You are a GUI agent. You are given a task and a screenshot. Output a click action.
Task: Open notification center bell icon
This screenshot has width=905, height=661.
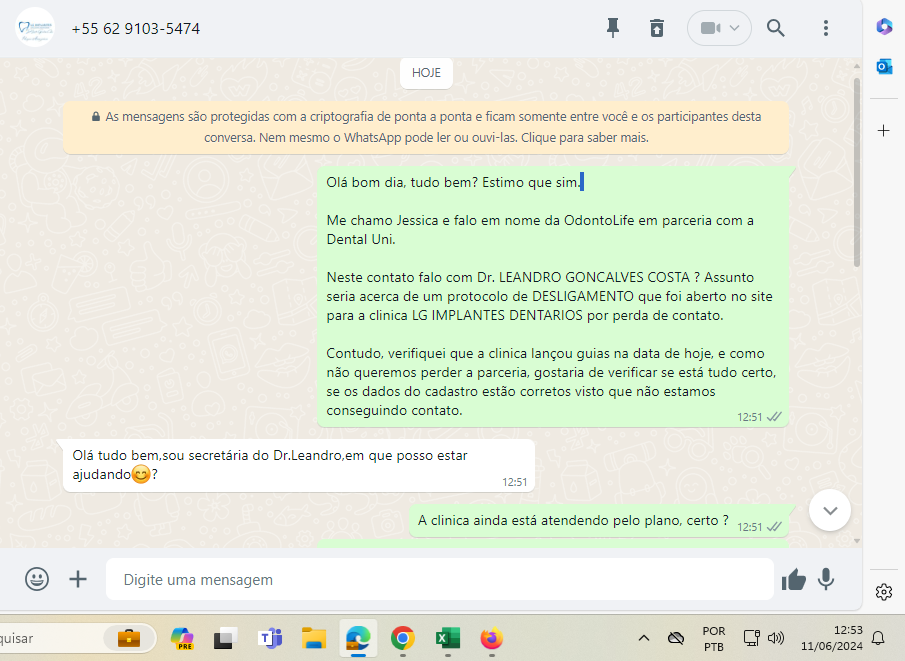878,638
